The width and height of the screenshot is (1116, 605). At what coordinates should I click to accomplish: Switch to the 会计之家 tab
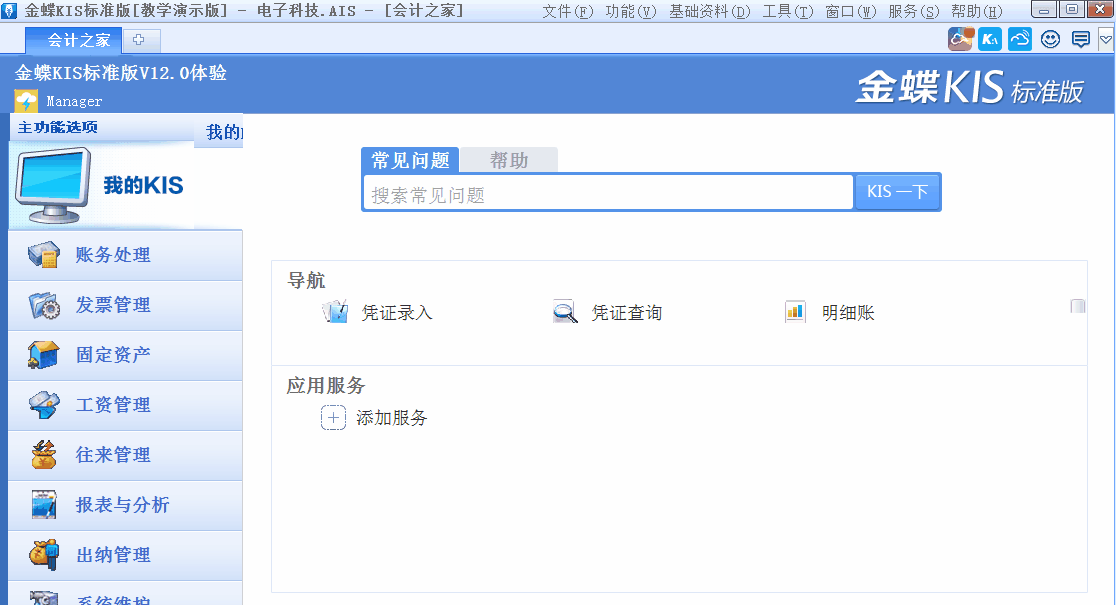(73, 41)
